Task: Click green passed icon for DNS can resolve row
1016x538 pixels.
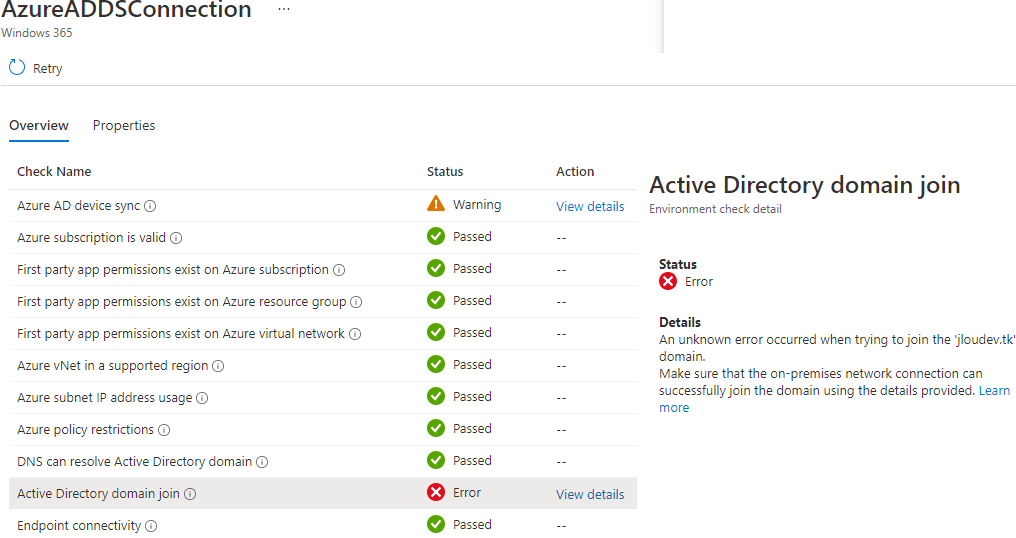Action: (436, 460)
